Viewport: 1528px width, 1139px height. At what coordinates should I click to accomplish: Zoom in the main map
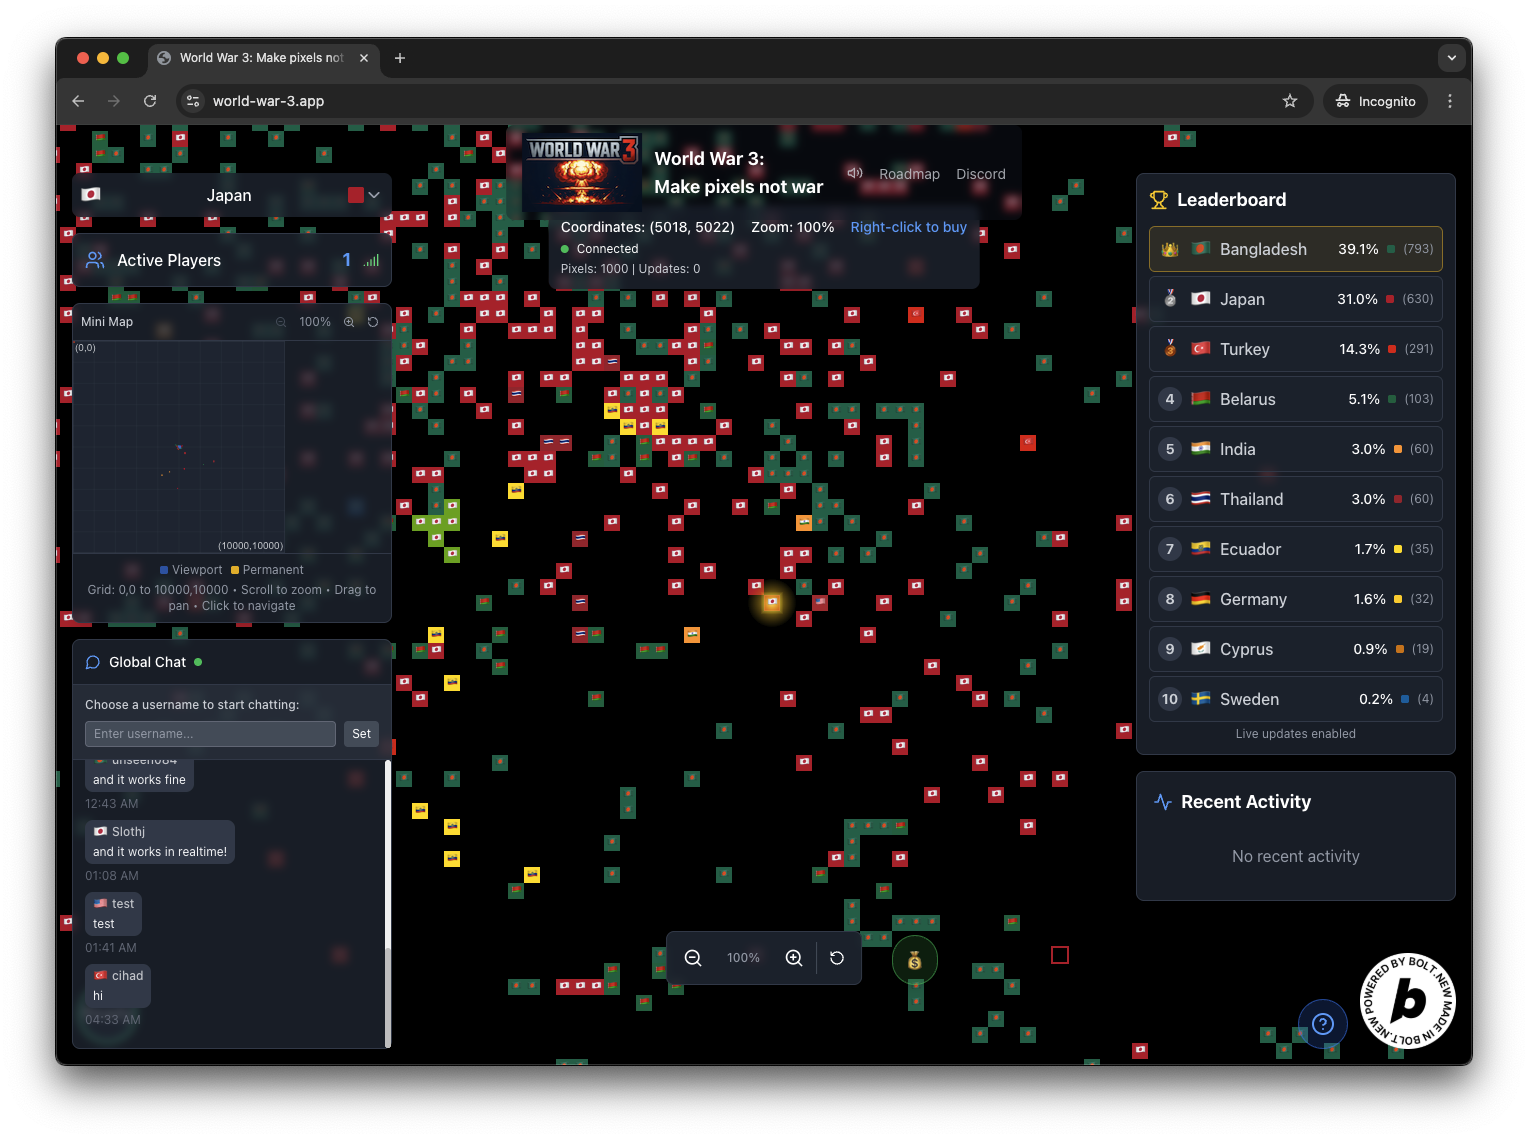click(x=794, y=958)
